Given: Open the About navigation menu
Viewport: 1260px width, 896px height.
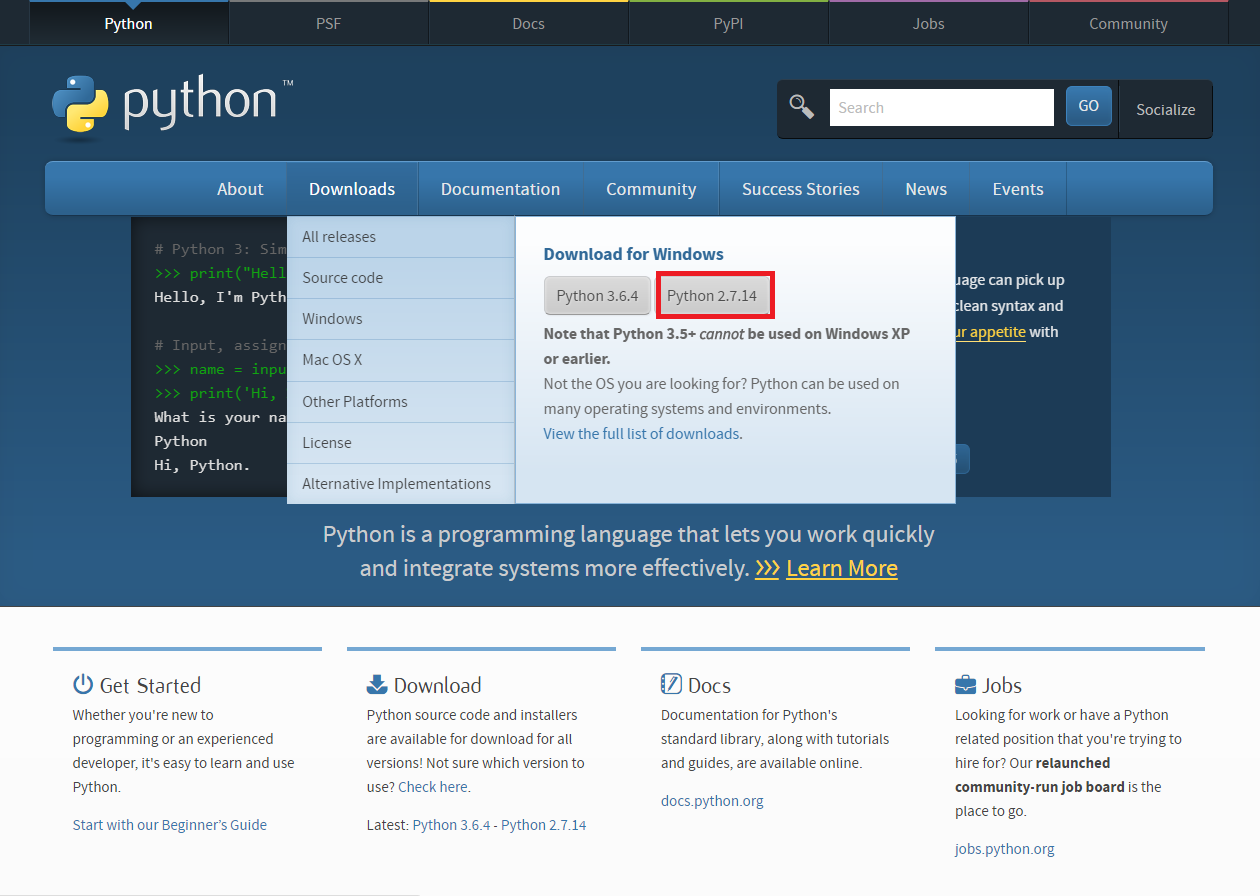Looking at the screenshot, I should pos(240,189).
